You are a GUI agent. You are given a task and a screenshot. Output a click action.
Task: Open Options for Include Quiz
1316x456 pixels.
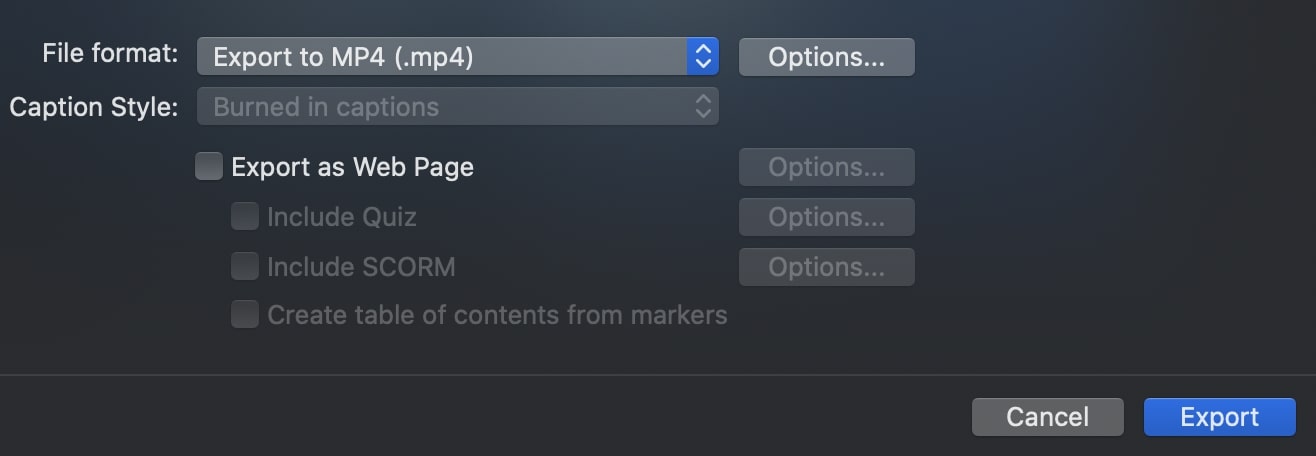826,217
